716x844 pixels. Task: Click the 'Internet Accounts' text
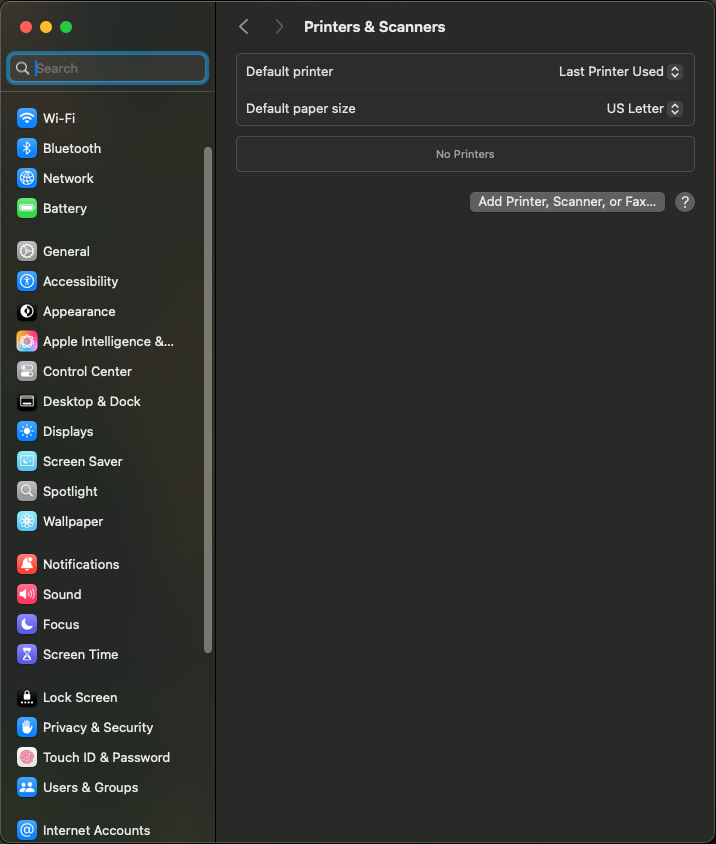point(96,830)
